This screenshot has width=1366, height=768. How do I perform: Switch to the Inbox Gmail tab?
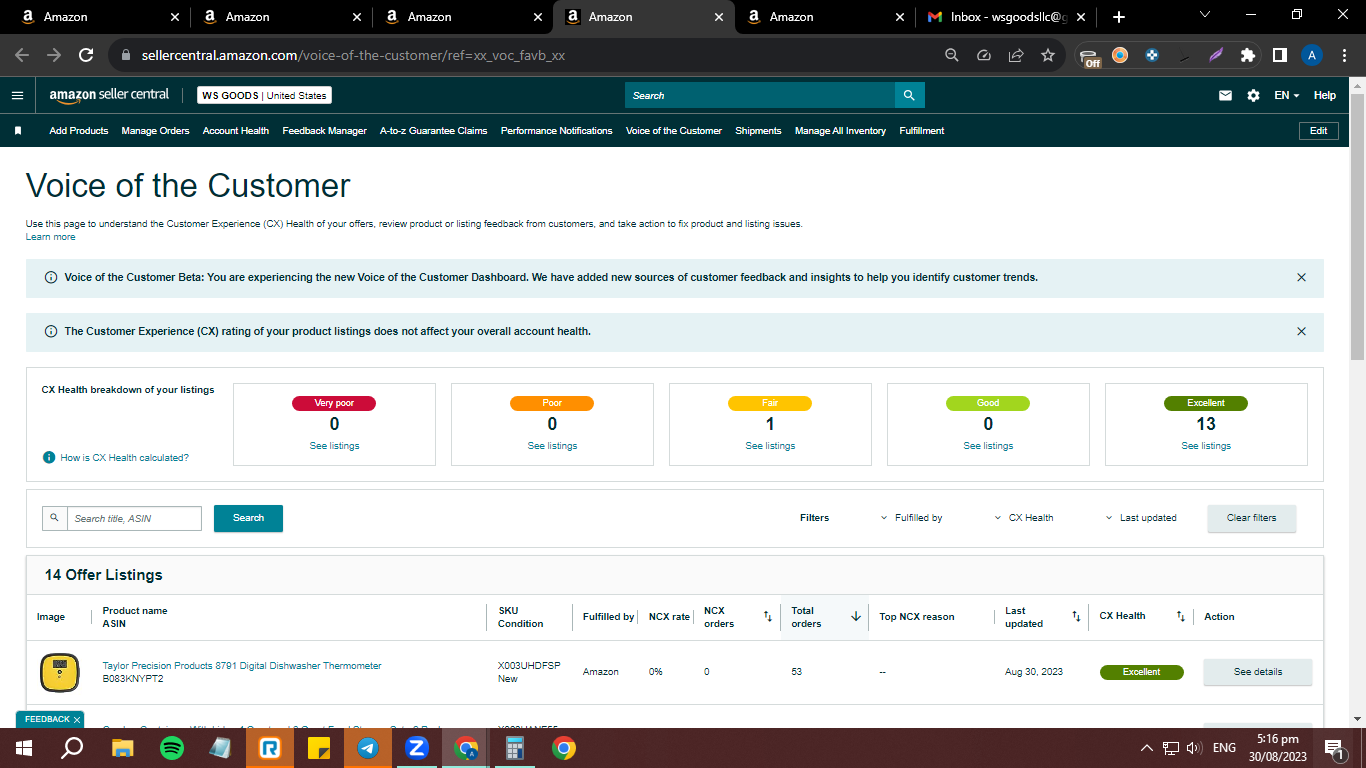(x=1007, y=17)
